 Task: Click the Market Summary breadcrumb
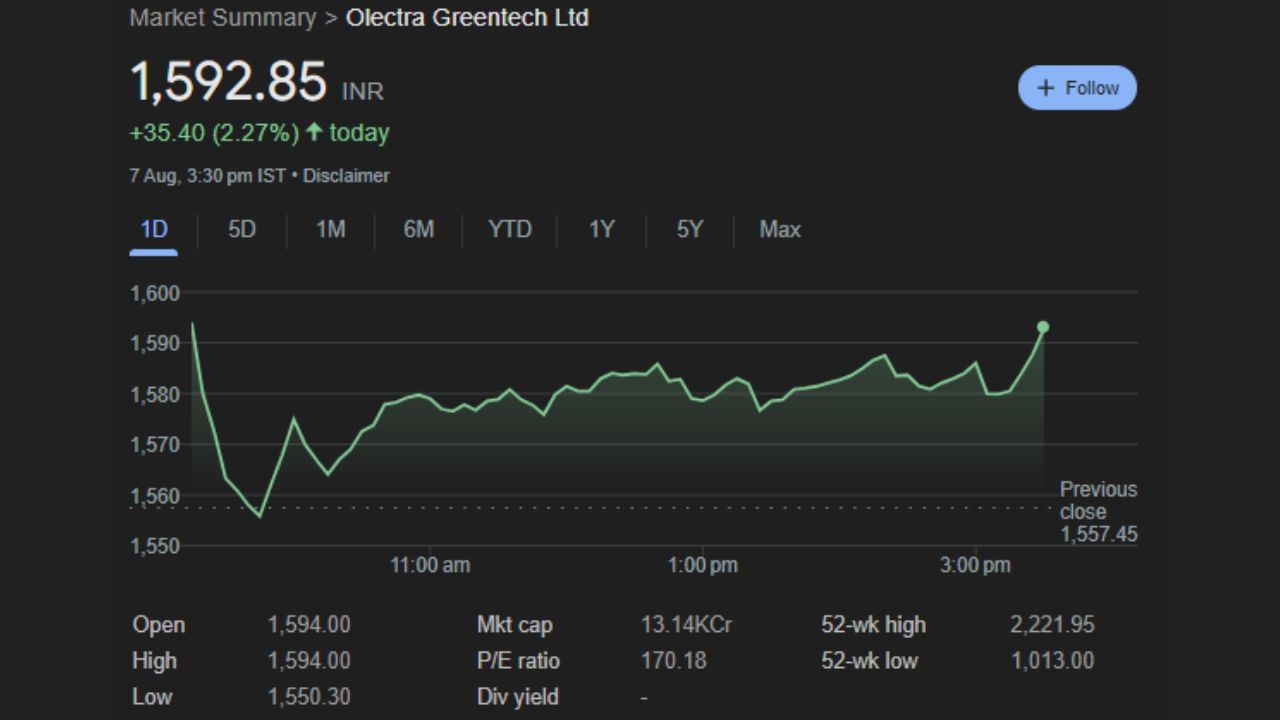[x=222, y=18]
